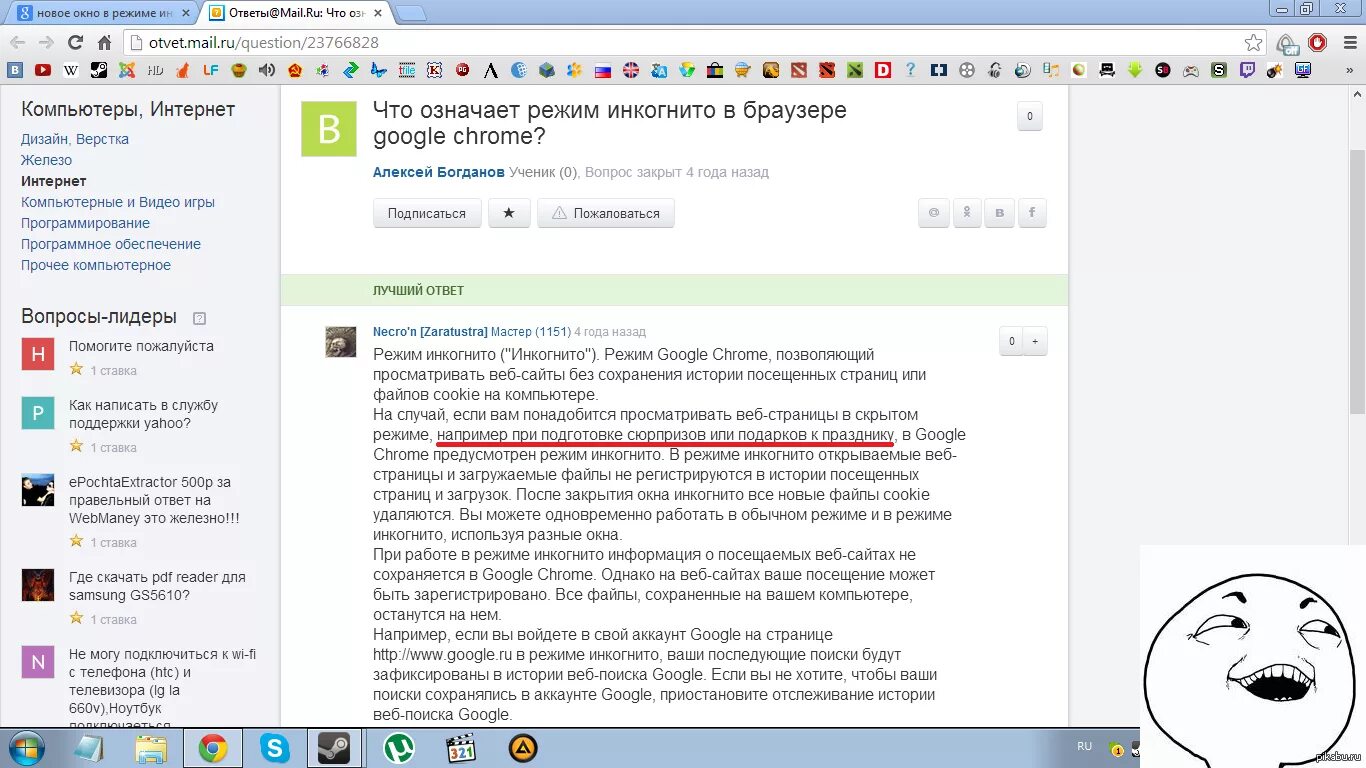Open uTorrent from the taskbar

pos(400,748)
